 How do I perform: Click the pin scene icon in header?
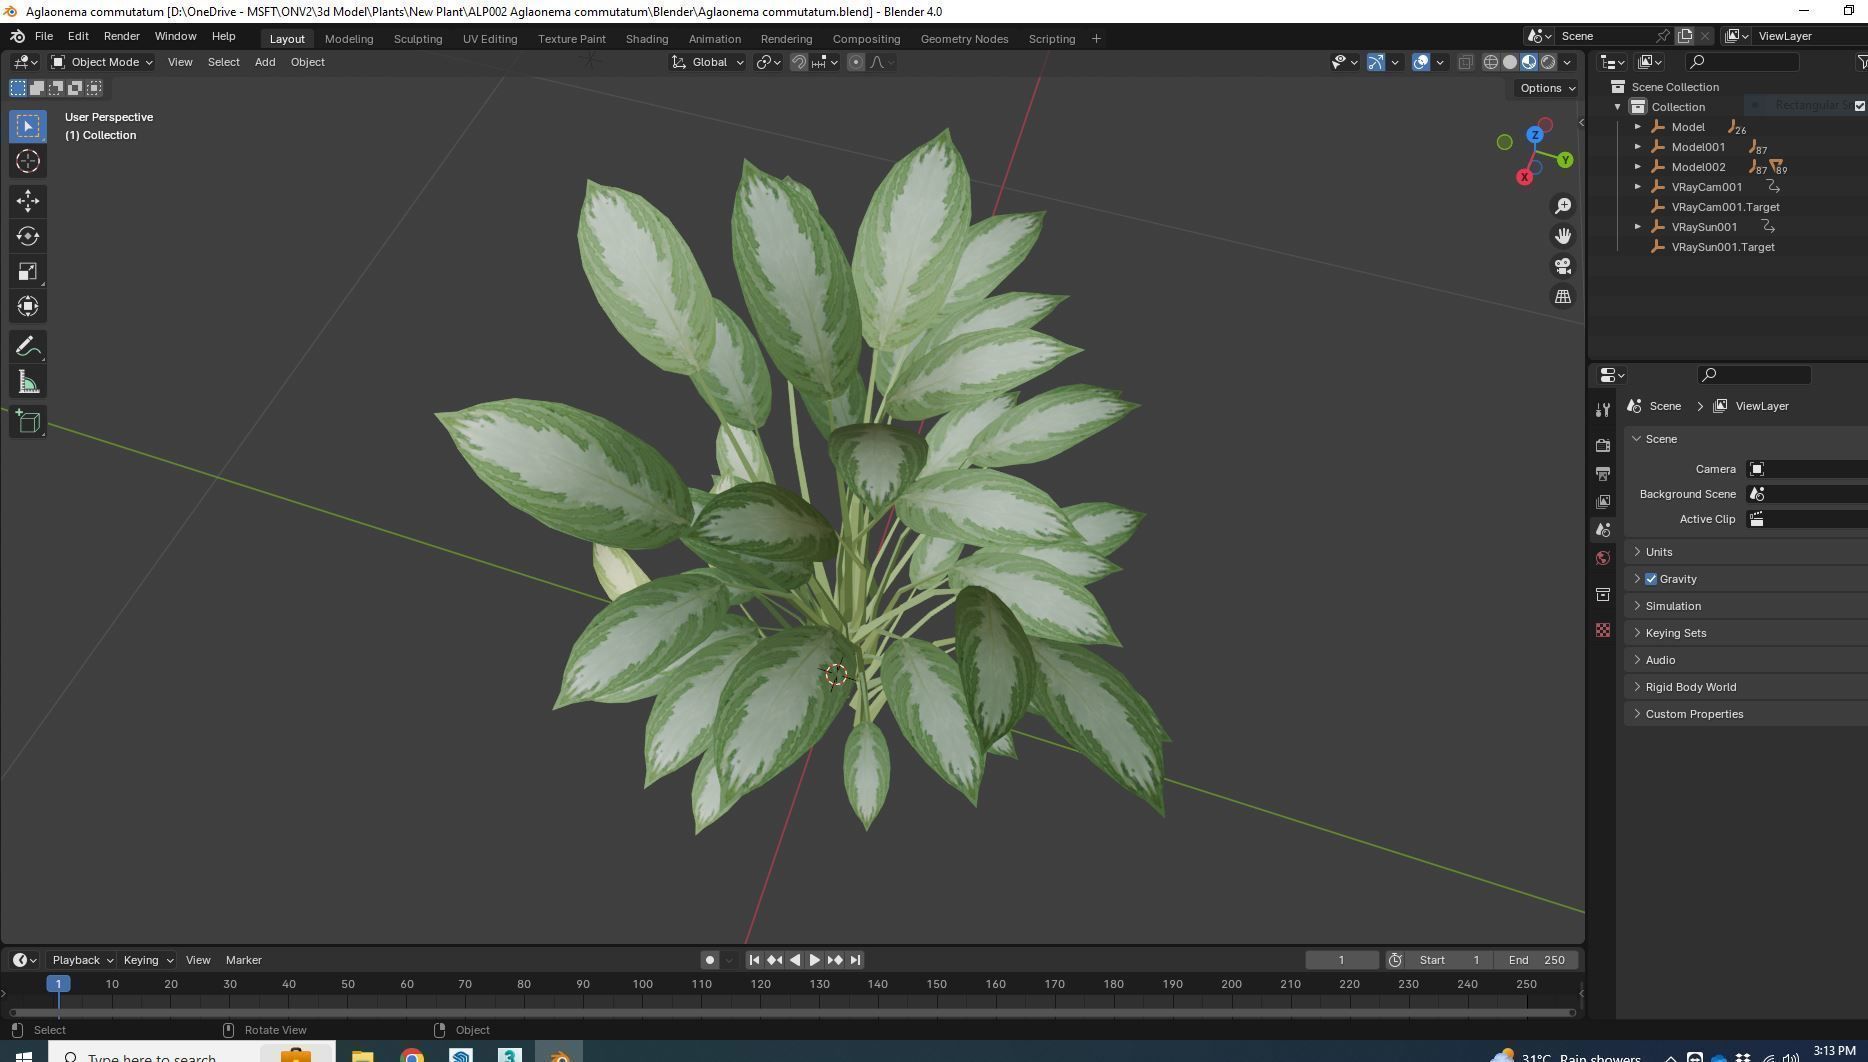coord(1663,36)
